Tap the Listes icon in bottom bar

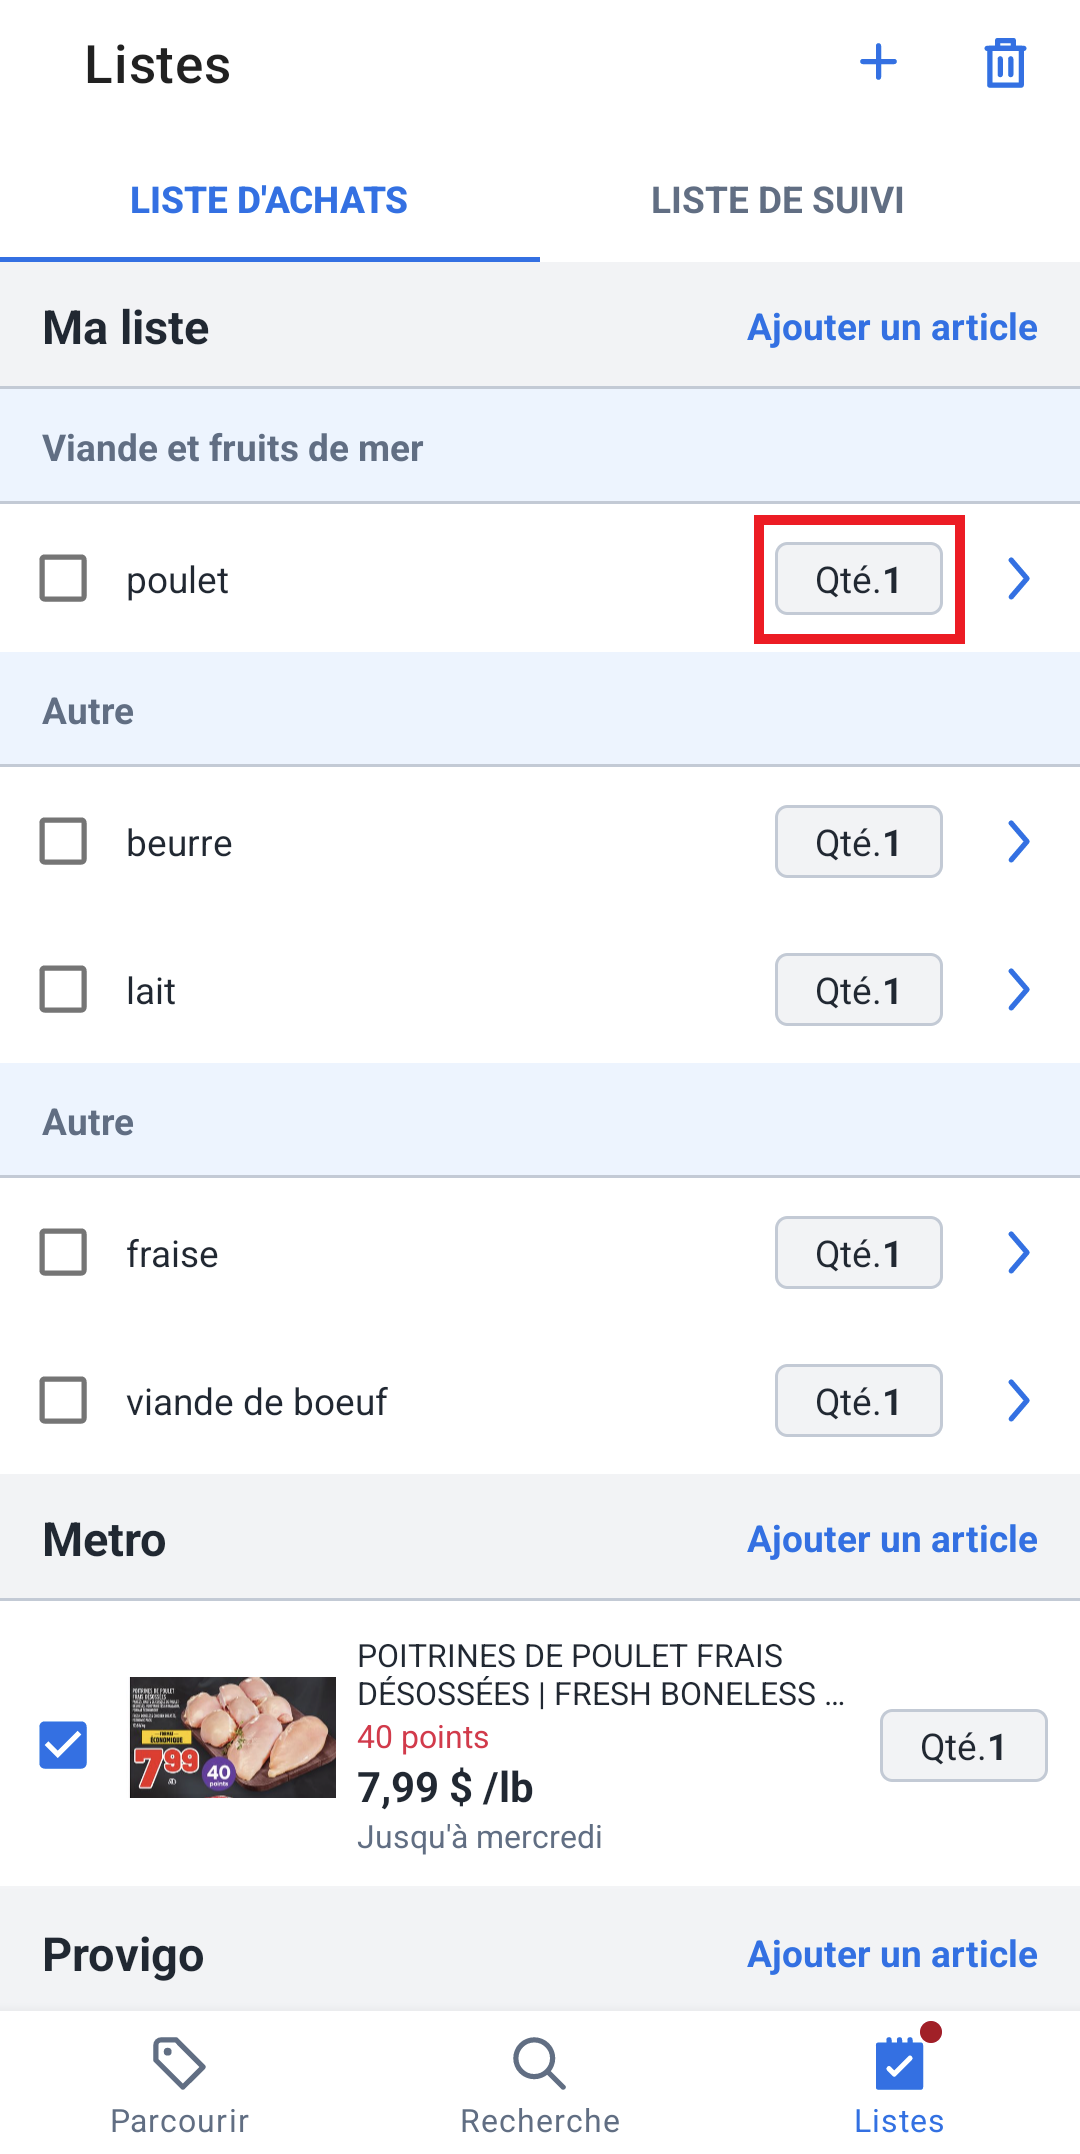(900, 2063)
